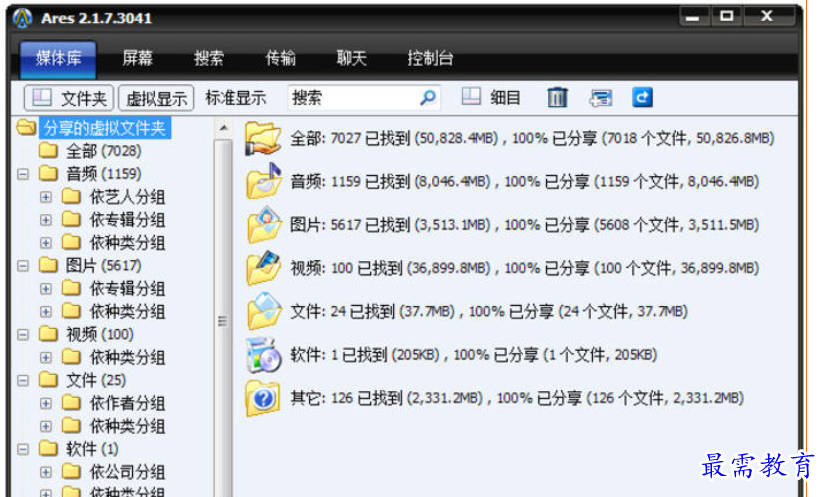The width and height of the screenshot is (823, 497).
Task: Expand 依种类分组 under 文件
Action: click(46, 426)
